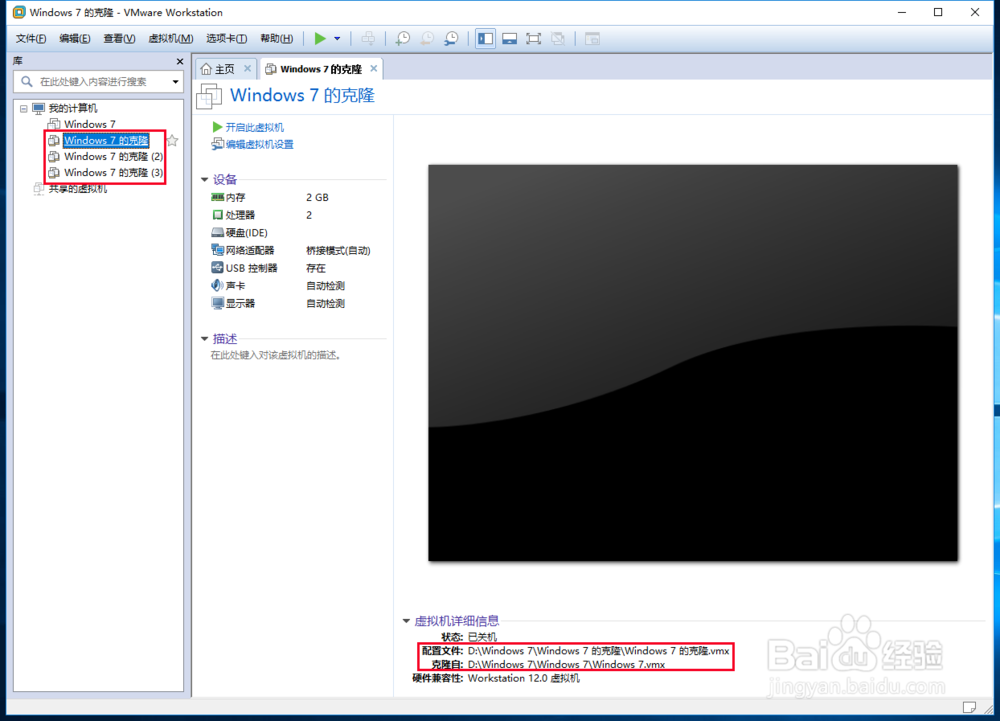This screenshot has height=721, width=1000.
Task: Select 共享的虚拟机 in the library
Action: coord(78,189)
